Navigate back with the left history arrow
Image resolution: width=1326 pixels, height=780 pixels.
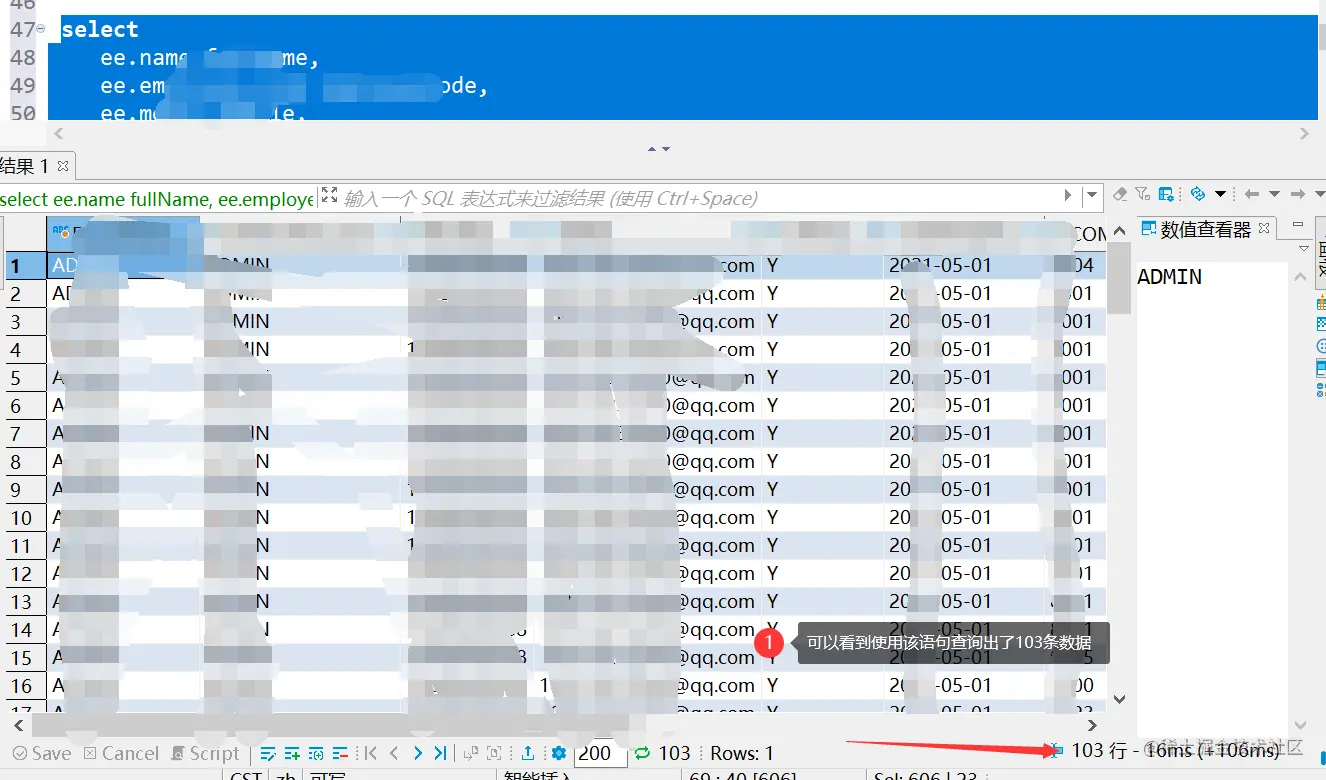point(1252,194)
